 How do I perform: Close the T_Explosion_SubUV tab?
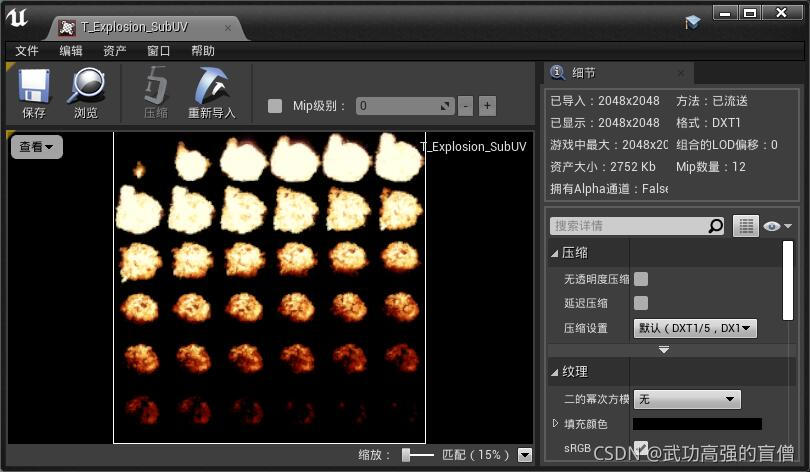(228, 28)
